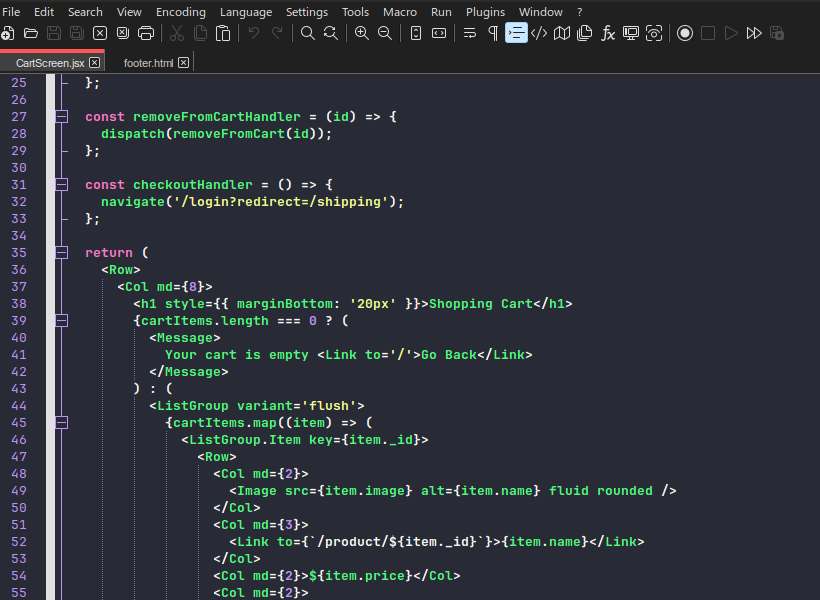Collapse the removeFromCartHandler function fold
The height and width of the screenshot is (600, 820).
click(60, 116)
